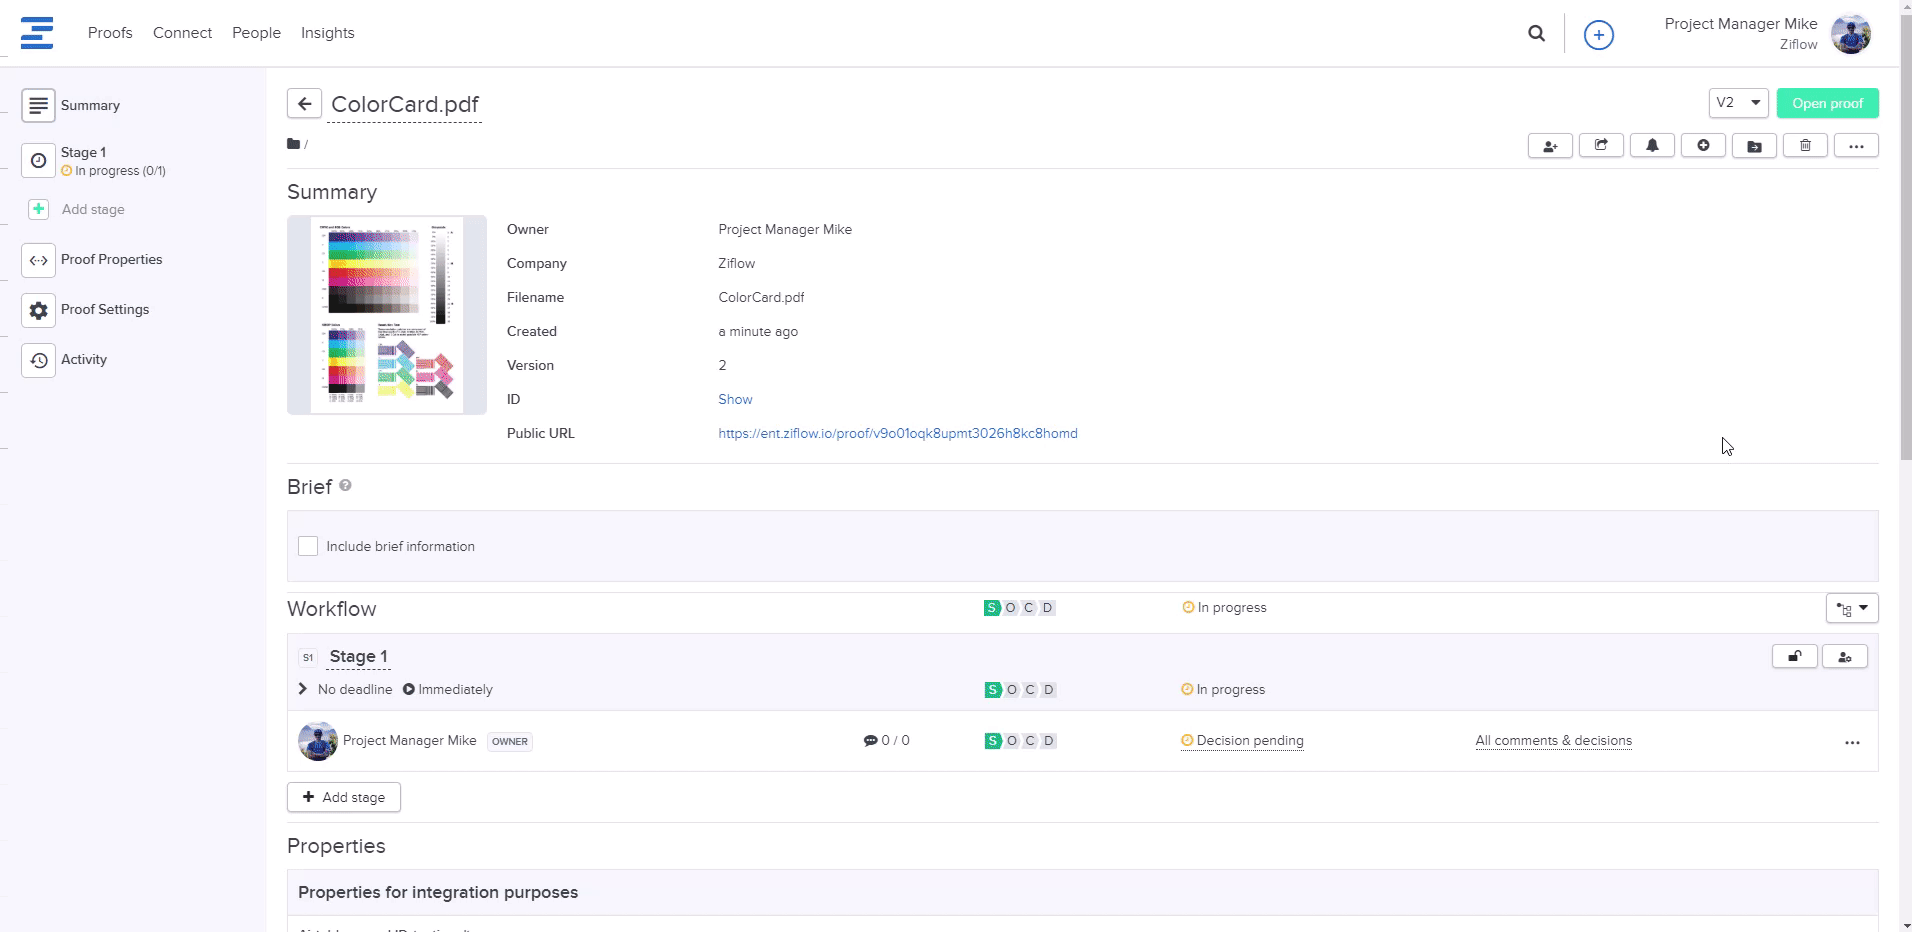Click the add reviewer person-plus icon

coord(1550,146)
